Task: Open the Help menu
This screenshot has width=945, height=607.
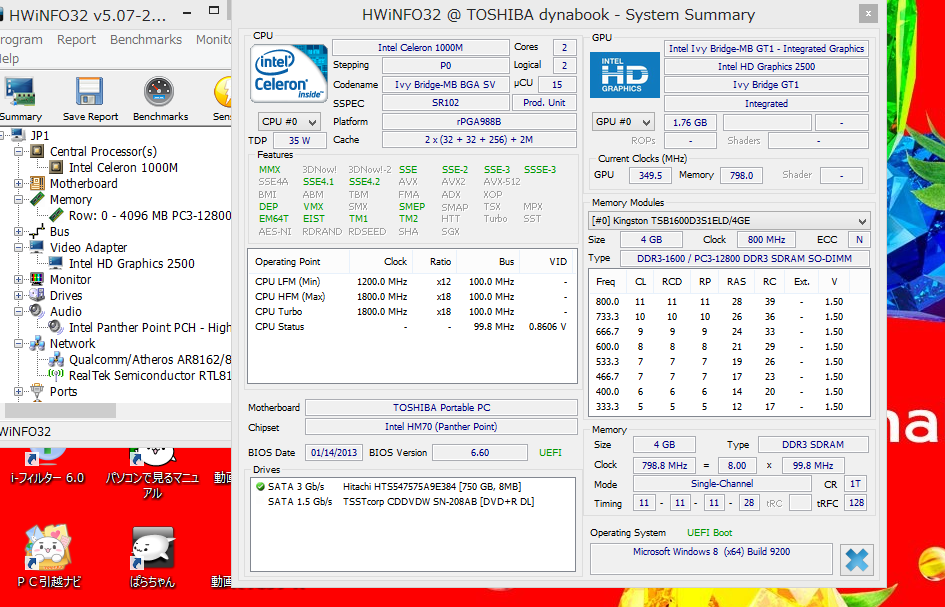Action: pyautogui.click(x=9, y=58)
